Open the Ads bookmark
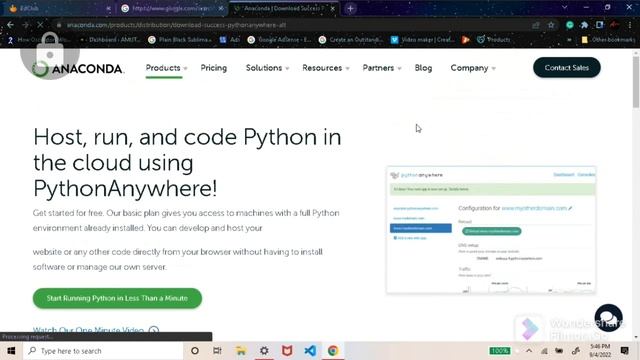This screenshot has height=360, width=640. [x=230, y=40]
